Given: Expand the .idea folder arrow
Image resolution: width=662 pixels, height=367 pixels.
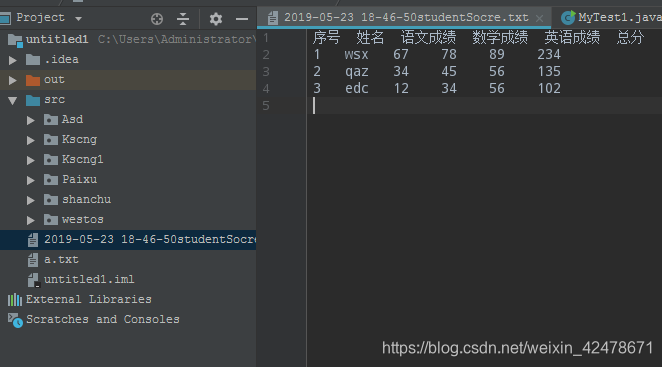Looking at the screenshot, I should 13,60.
